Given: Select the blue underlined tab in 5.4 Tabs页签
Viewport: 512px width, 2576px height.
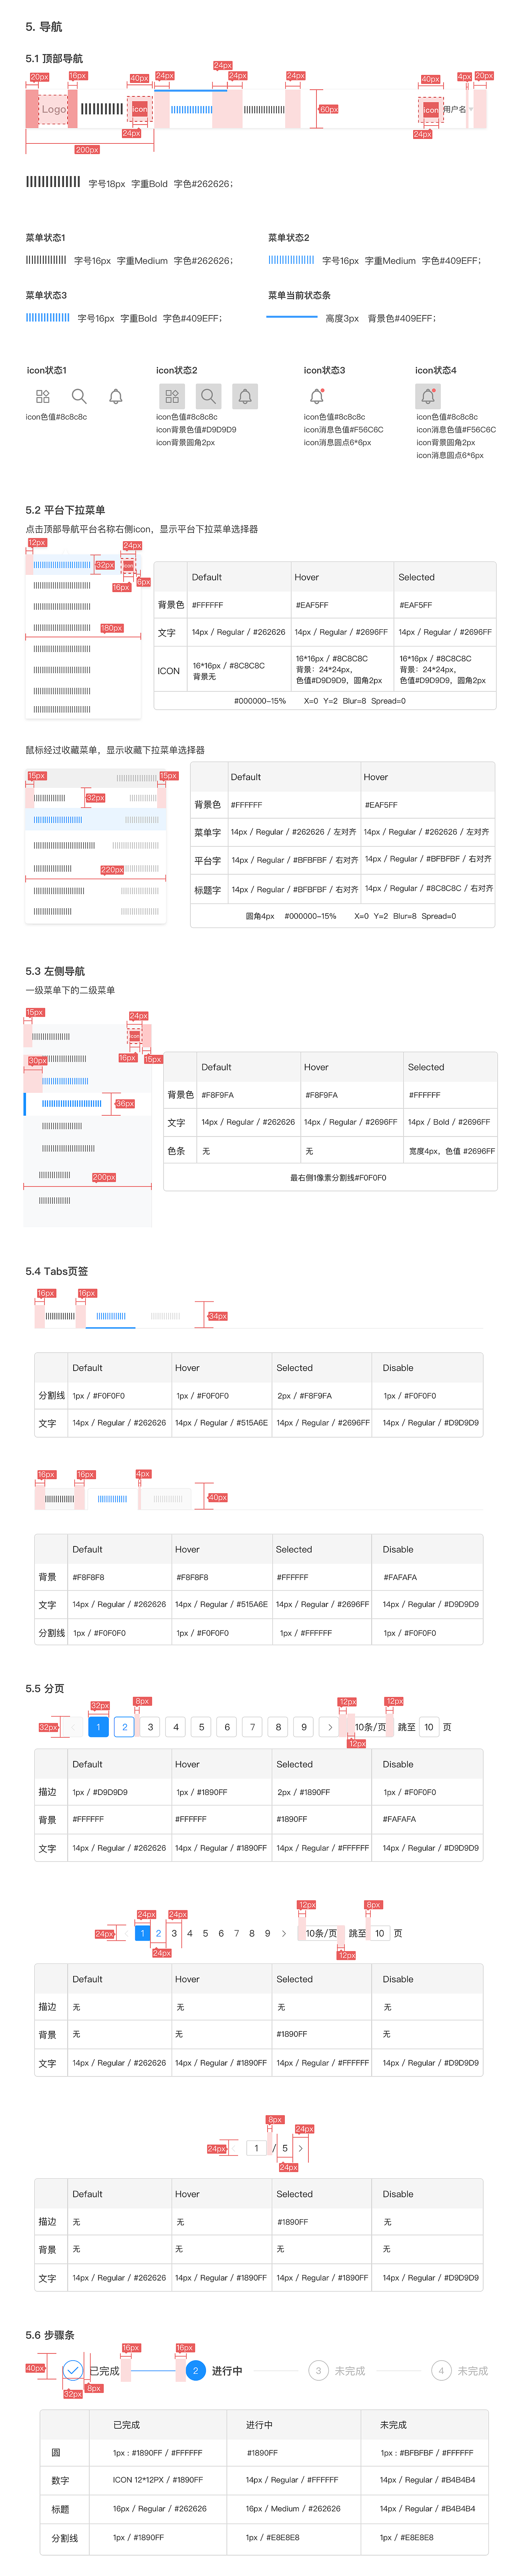Looking at the screenshot, I should pos(111,1316).
